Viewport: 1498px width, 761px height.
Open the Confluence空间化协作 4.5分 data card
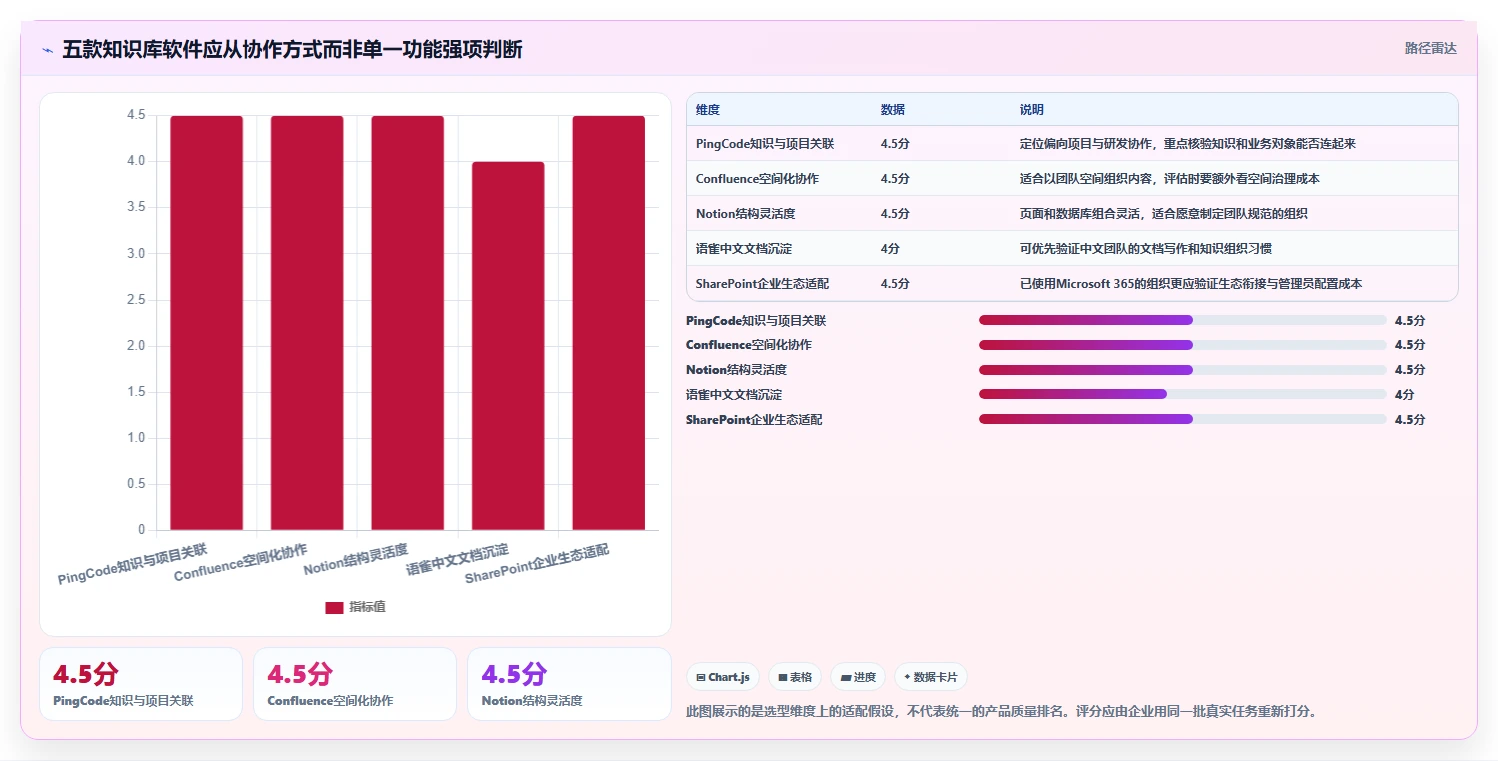click(355, 684)
